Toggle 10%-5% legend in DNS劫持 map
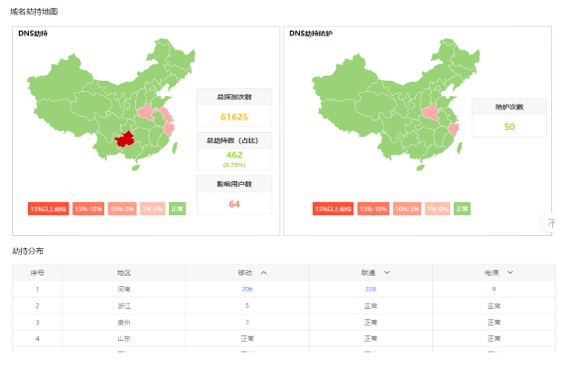The height and width of the screenshot is (367, 564). [122, 209]
